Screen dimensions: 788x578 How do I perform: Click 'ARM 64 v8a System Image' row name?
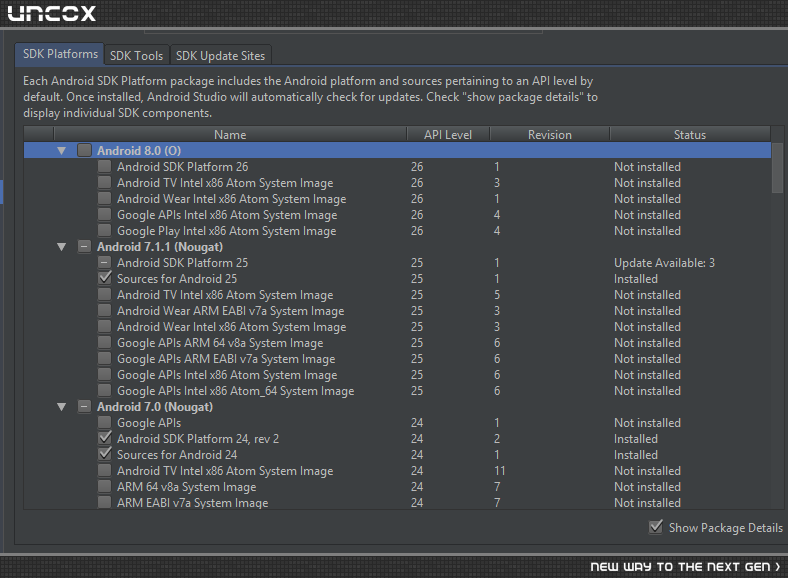(186, 487)
